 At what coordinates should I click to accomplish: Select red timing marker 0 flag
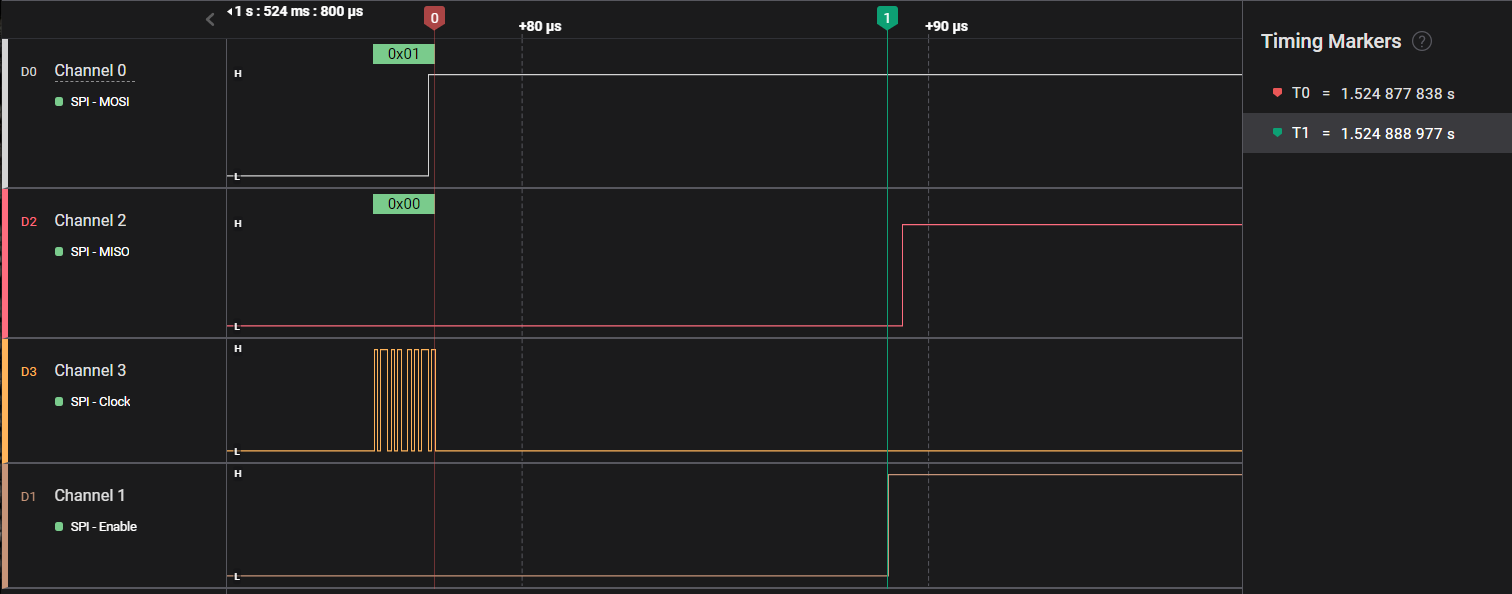coord(434,18)
